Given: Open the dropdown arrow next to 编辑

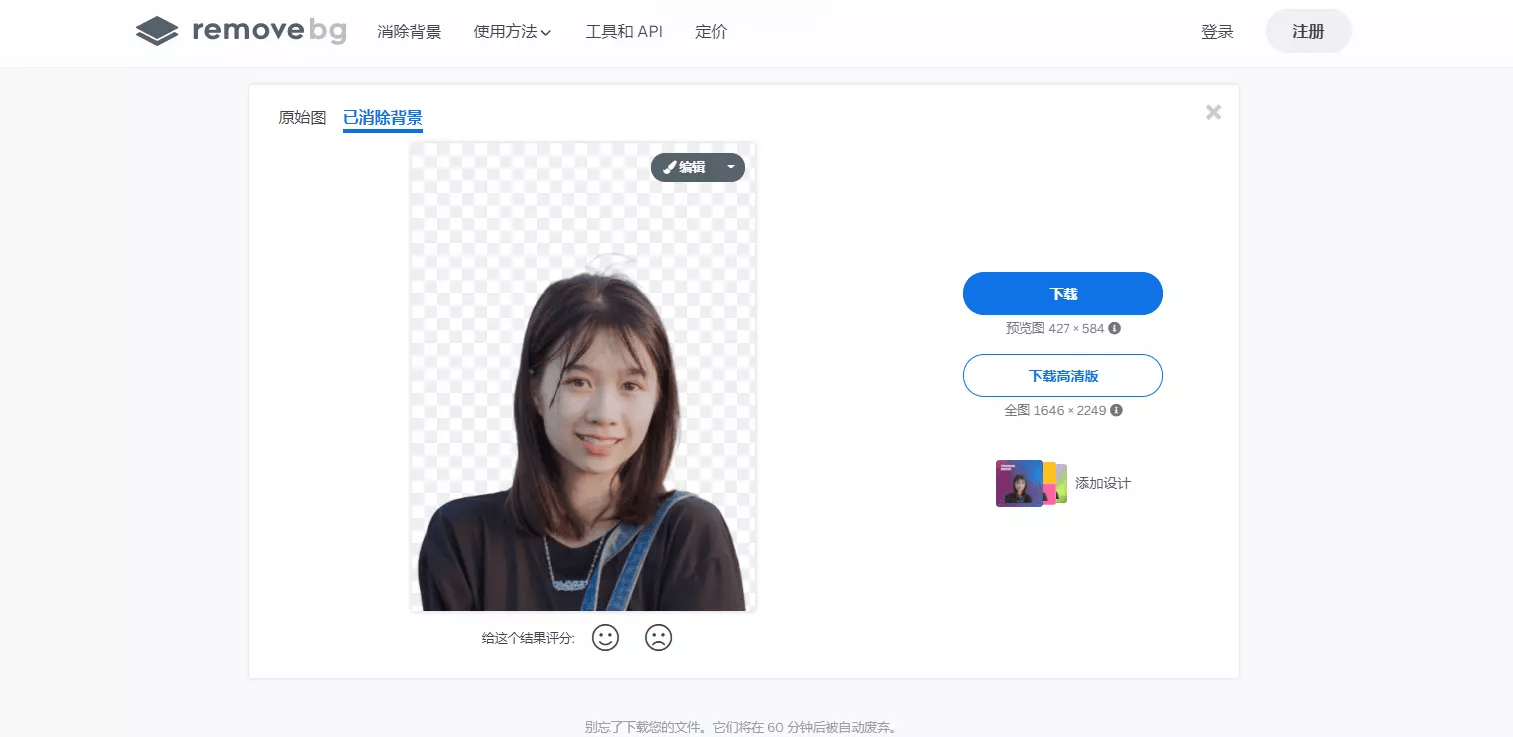Looking at the screenshot, I should click(731, 167).
